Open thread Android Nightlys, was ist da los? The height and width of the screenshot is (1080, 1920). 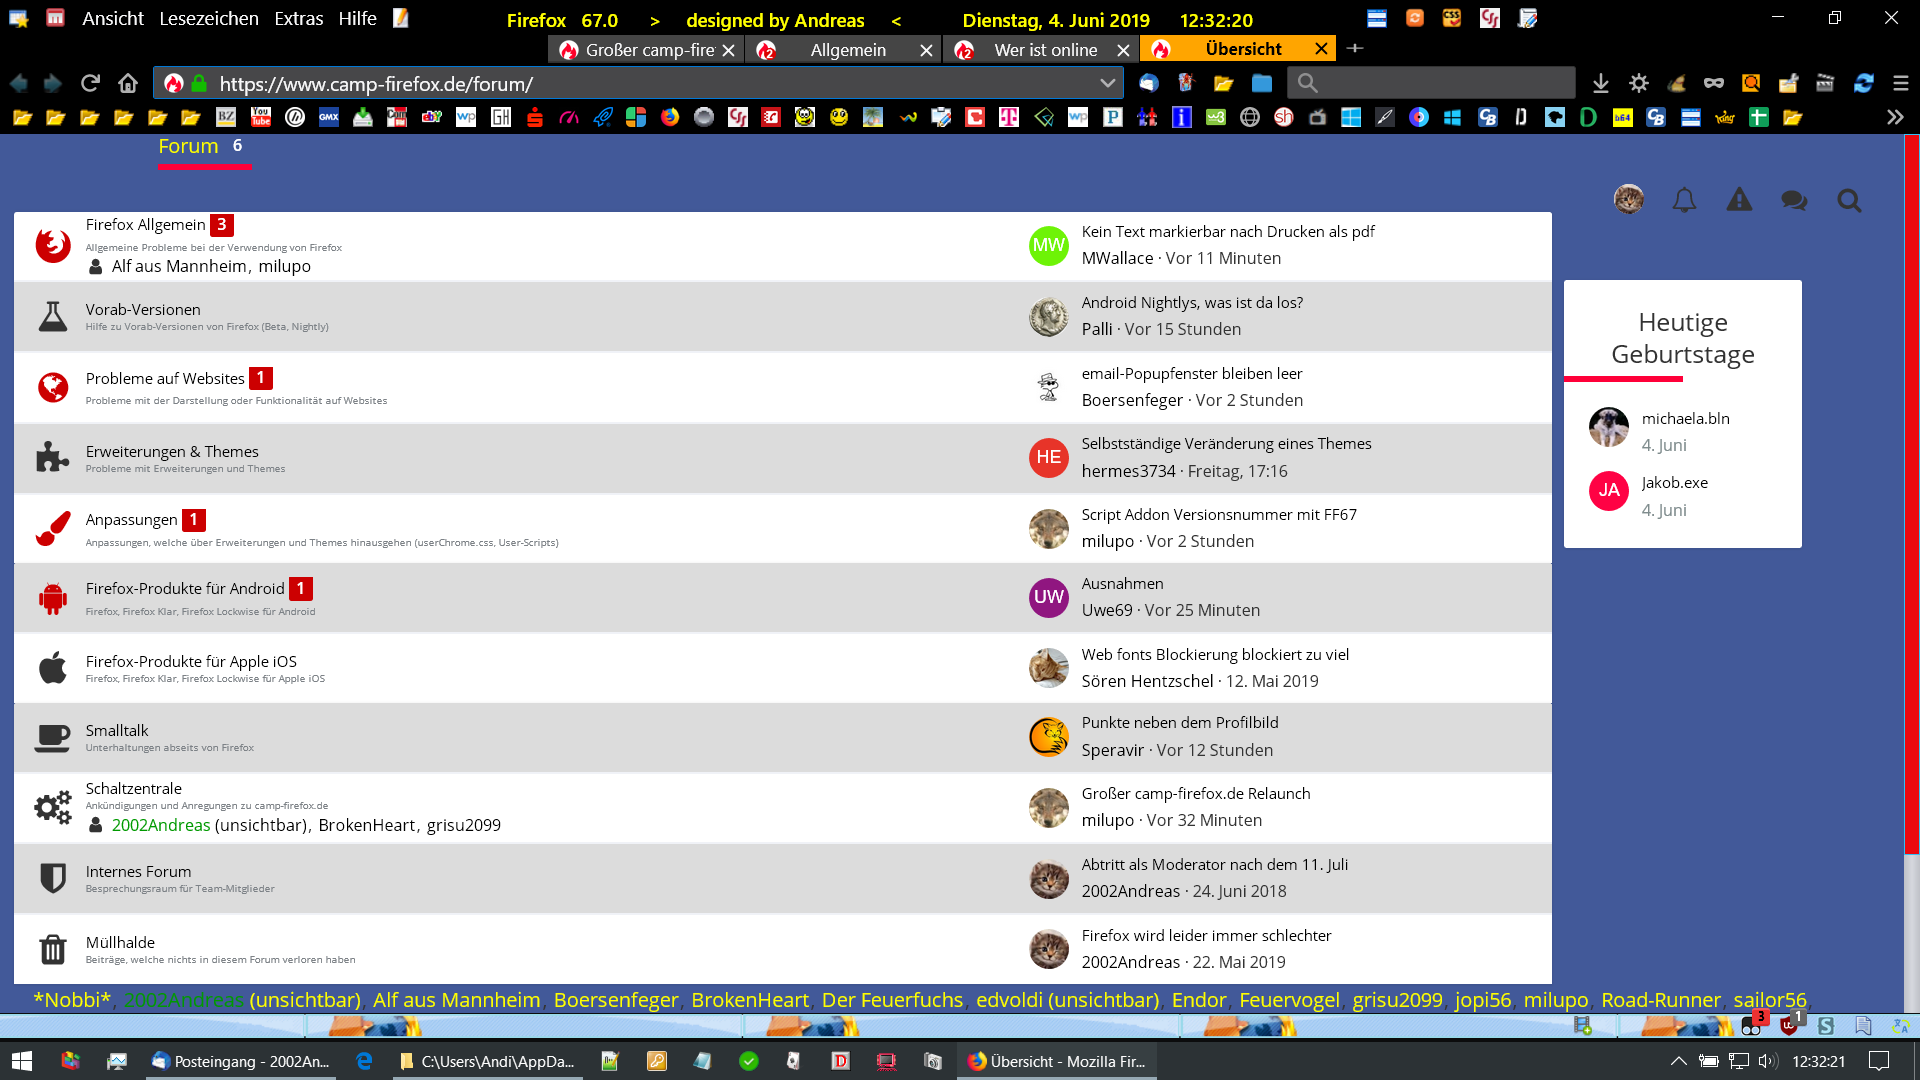click(x=1191, y=303)
